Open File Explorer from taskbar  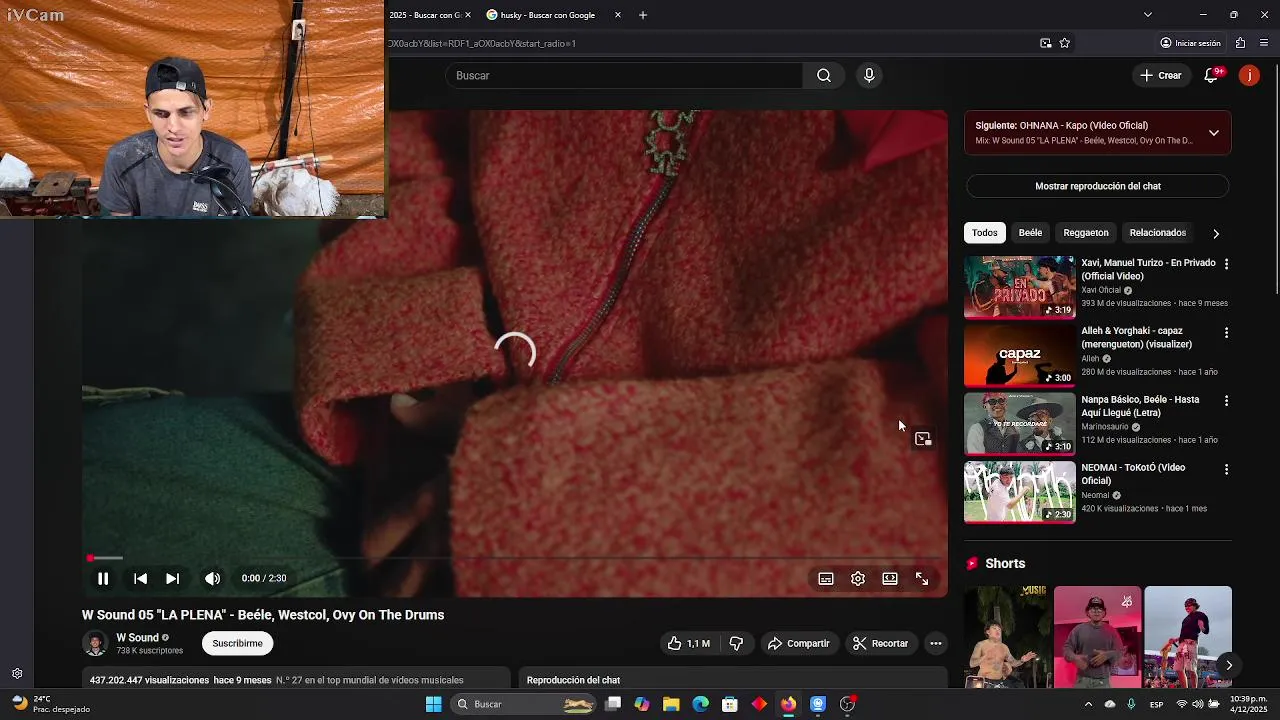pos(671,704)
